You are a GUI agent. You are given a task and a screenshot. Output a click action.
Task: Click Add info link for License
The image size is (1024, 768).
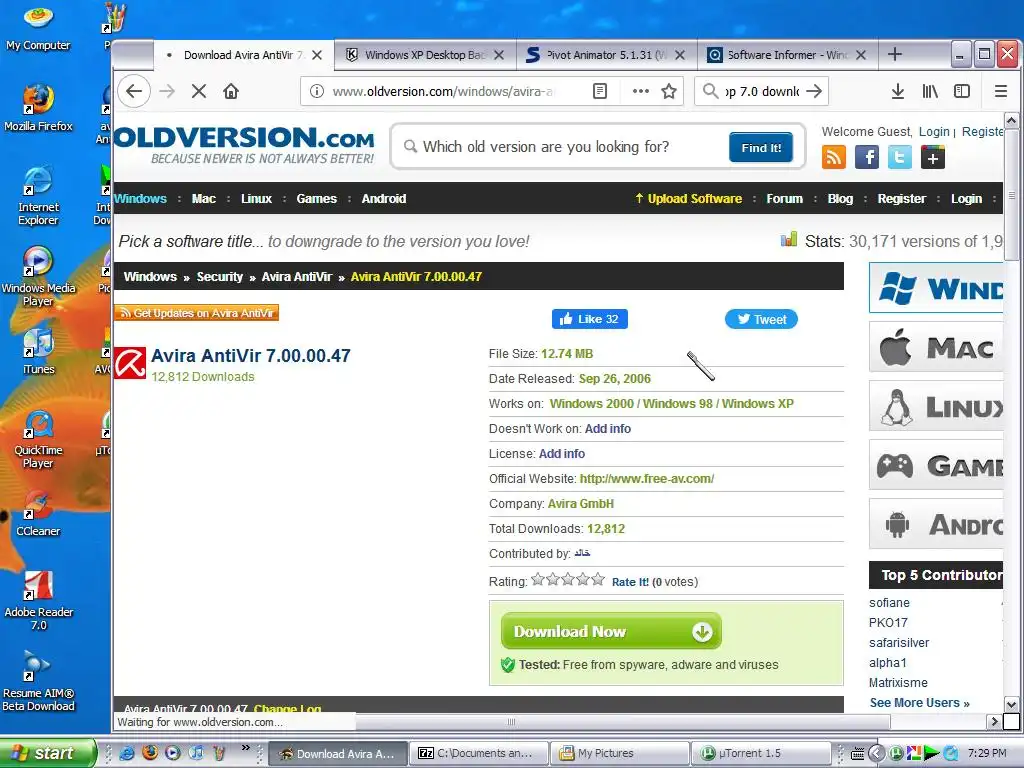pos(562,454)
